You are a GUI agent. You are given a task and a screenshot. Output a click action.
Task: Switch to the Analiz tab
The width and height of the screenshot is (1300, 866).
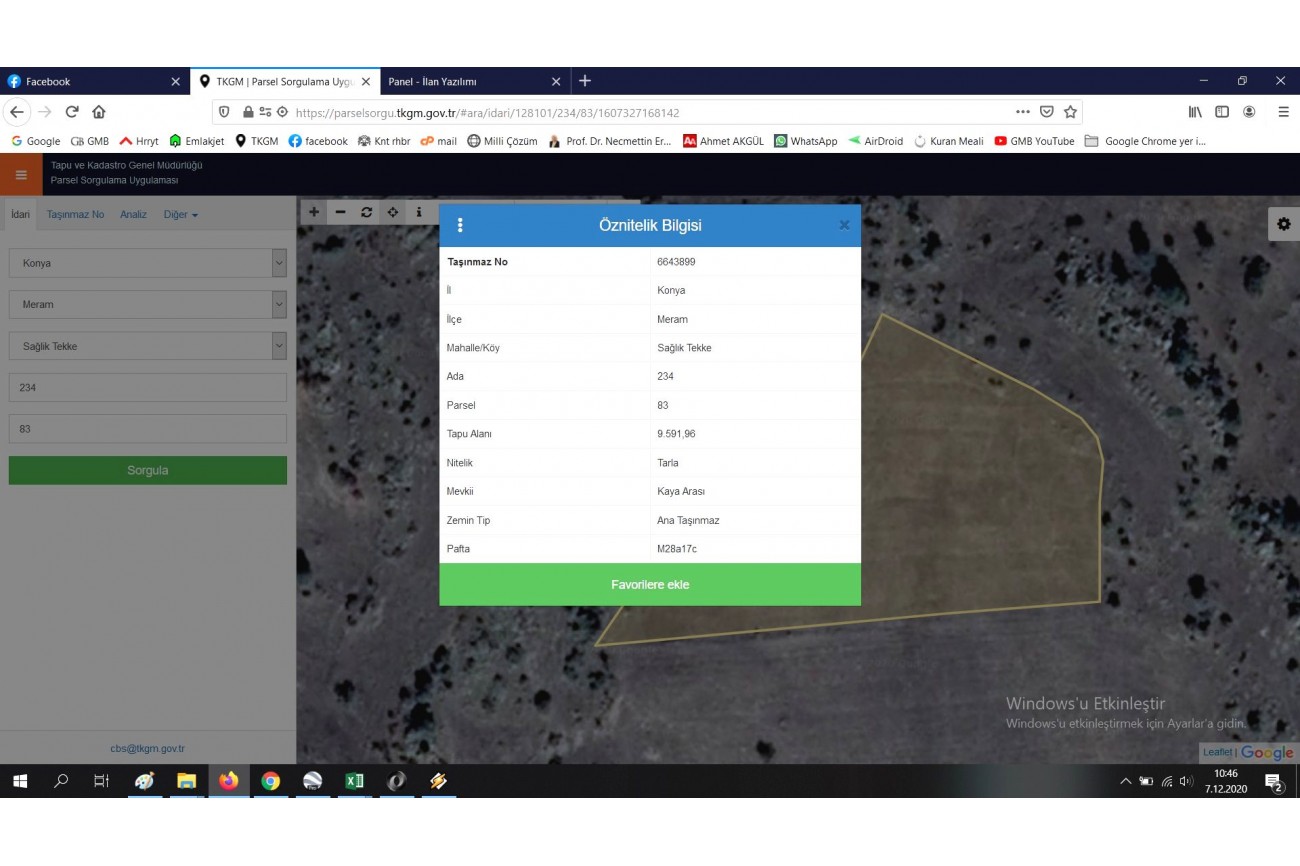[133, 215]
